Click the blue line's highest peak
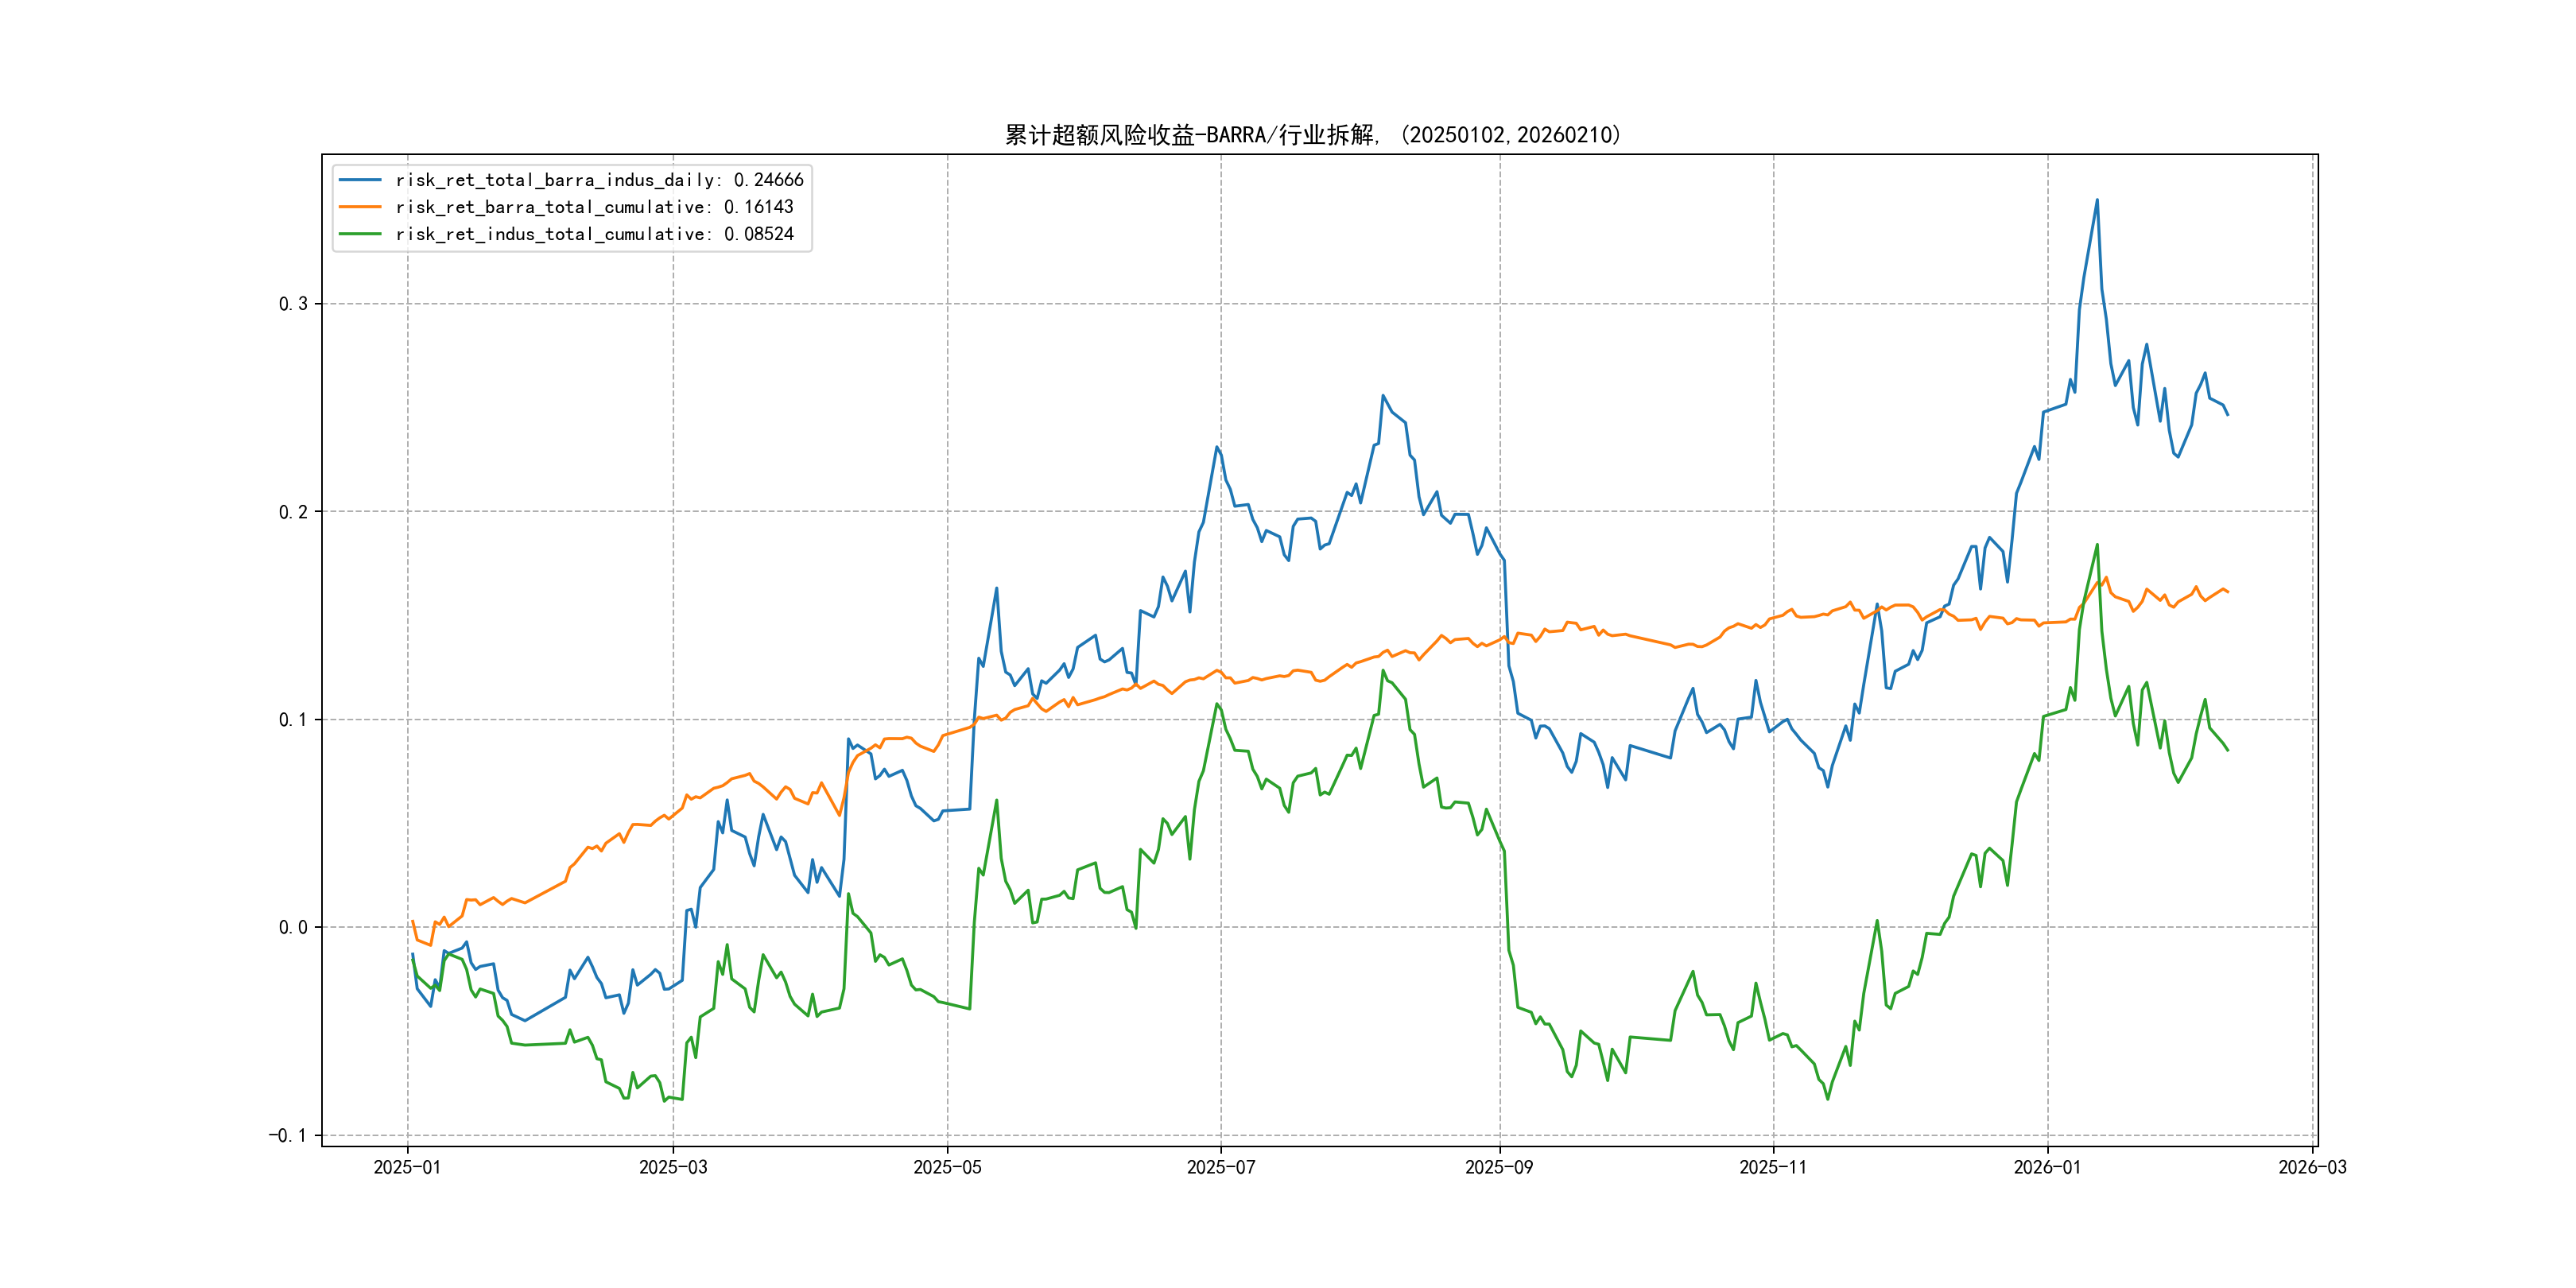Viewport: 2576px width, 1288px height. (x=2097, y=200)
